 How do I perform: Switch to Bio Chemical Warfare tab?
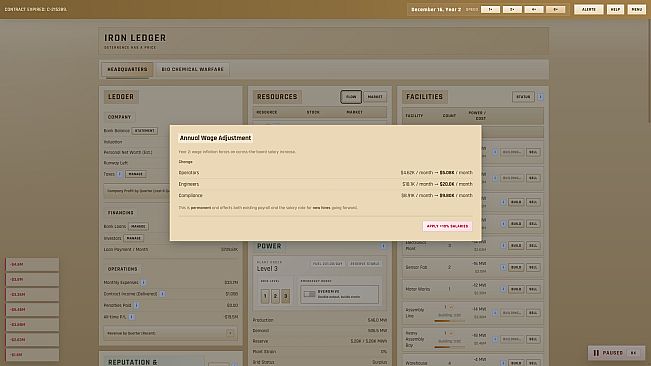tap(192, 69)
